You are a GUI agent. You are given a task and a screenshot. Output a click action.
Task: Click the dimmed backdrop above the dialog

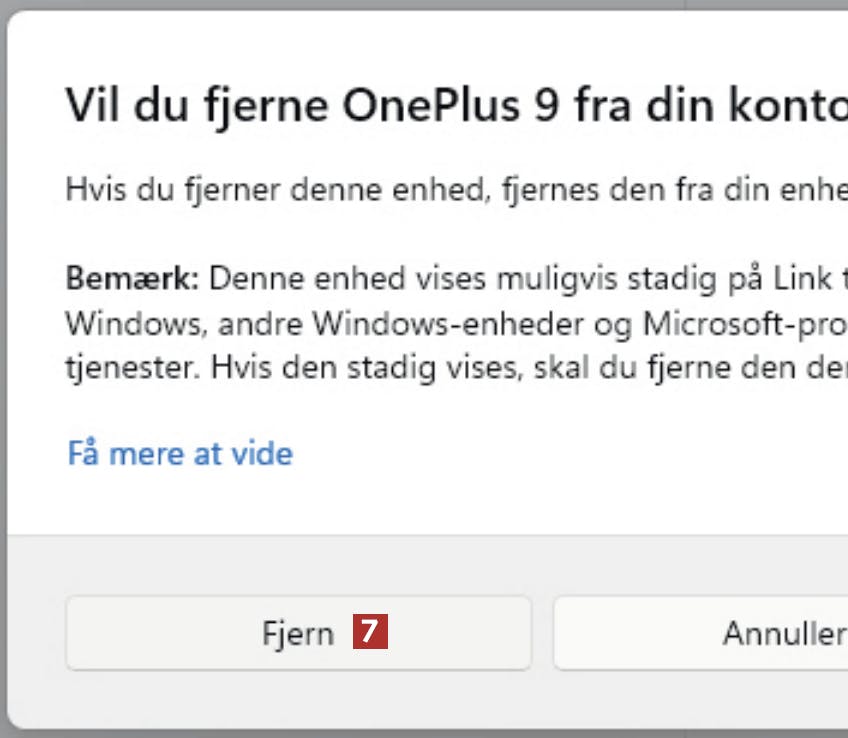pos(400,5)
